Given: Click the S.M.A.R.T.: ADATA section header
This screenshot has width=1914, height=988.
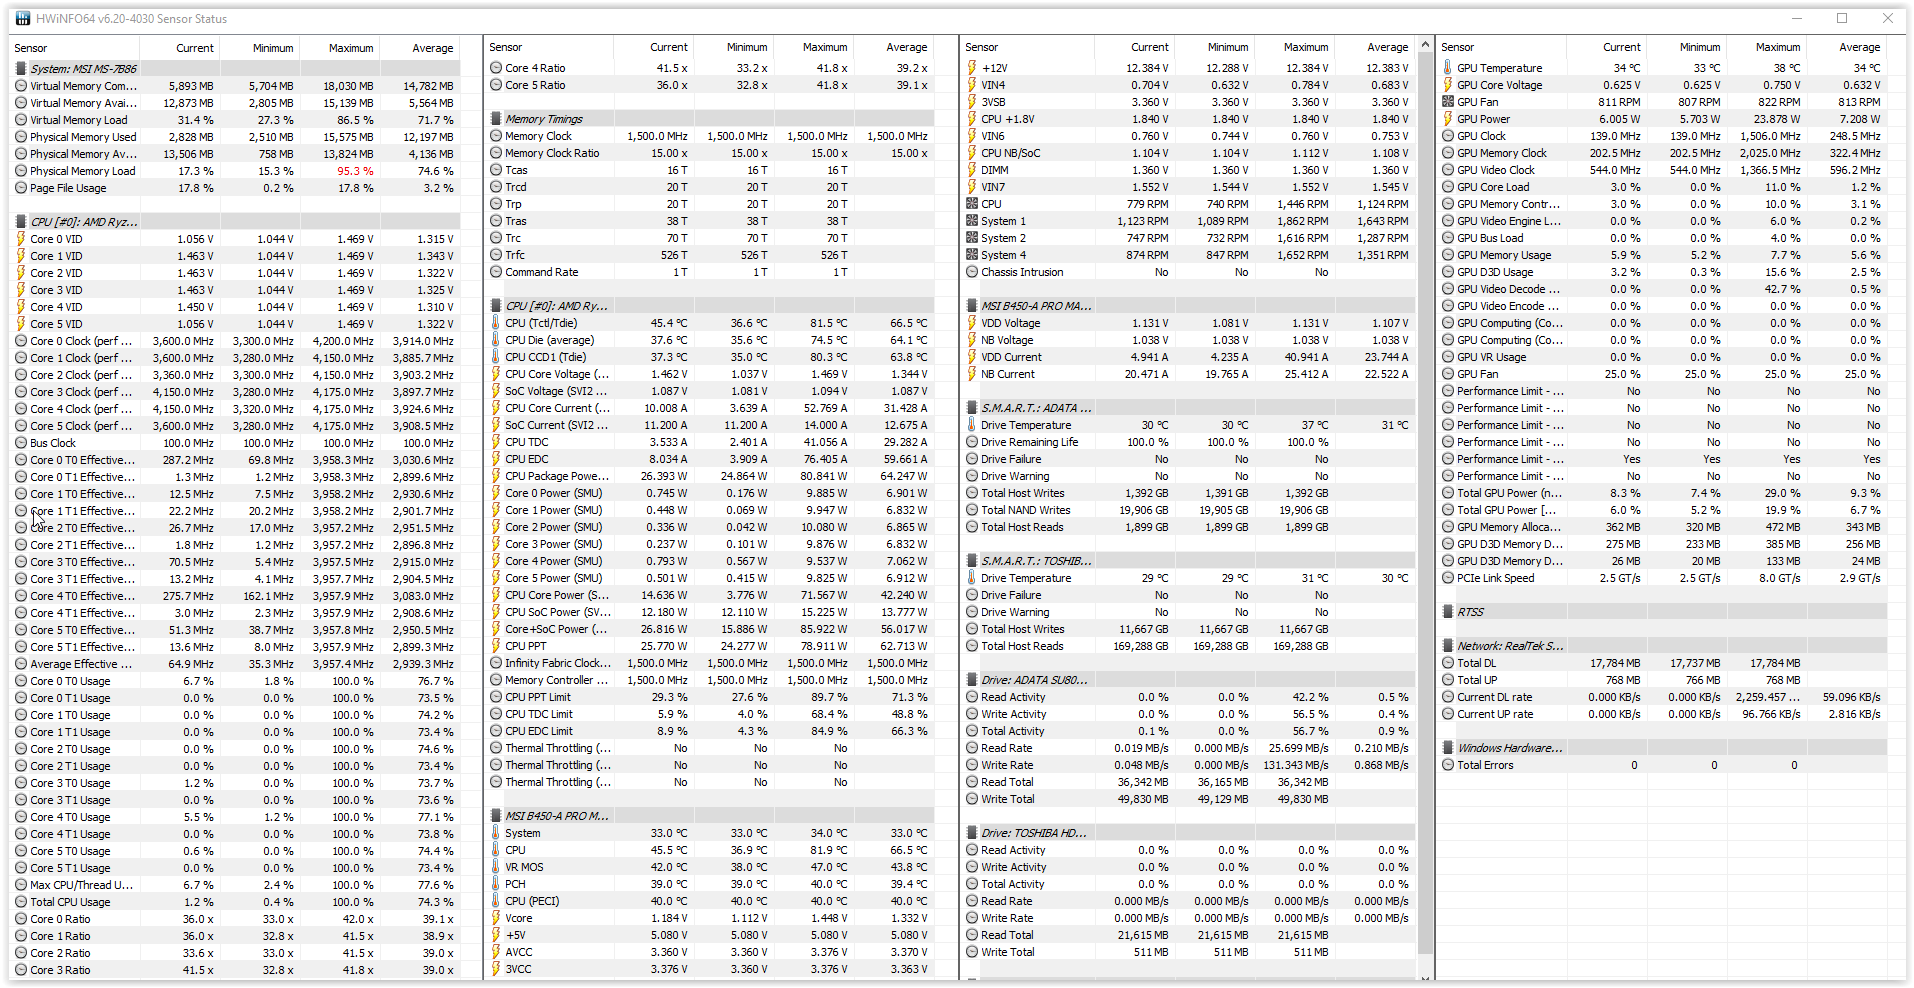Looking at the screenshot, I should coord(1036,408).
